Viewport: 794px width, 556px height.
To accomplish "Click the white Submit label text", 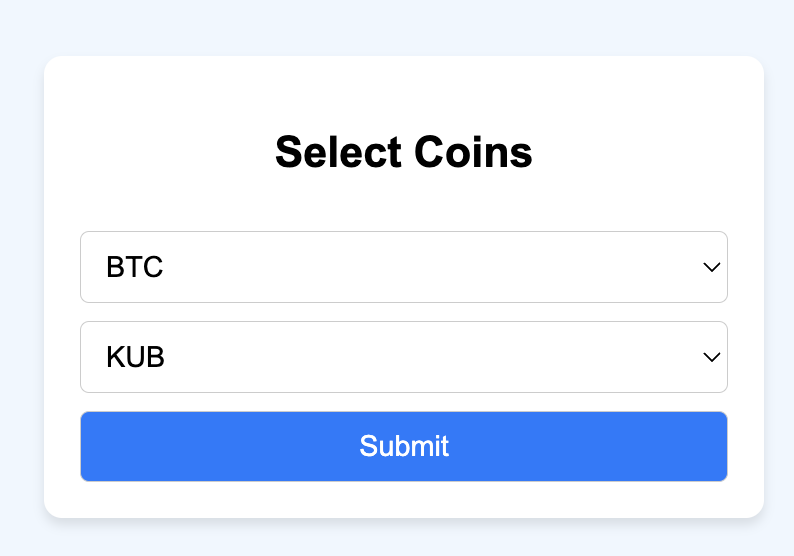I will 403,446.
